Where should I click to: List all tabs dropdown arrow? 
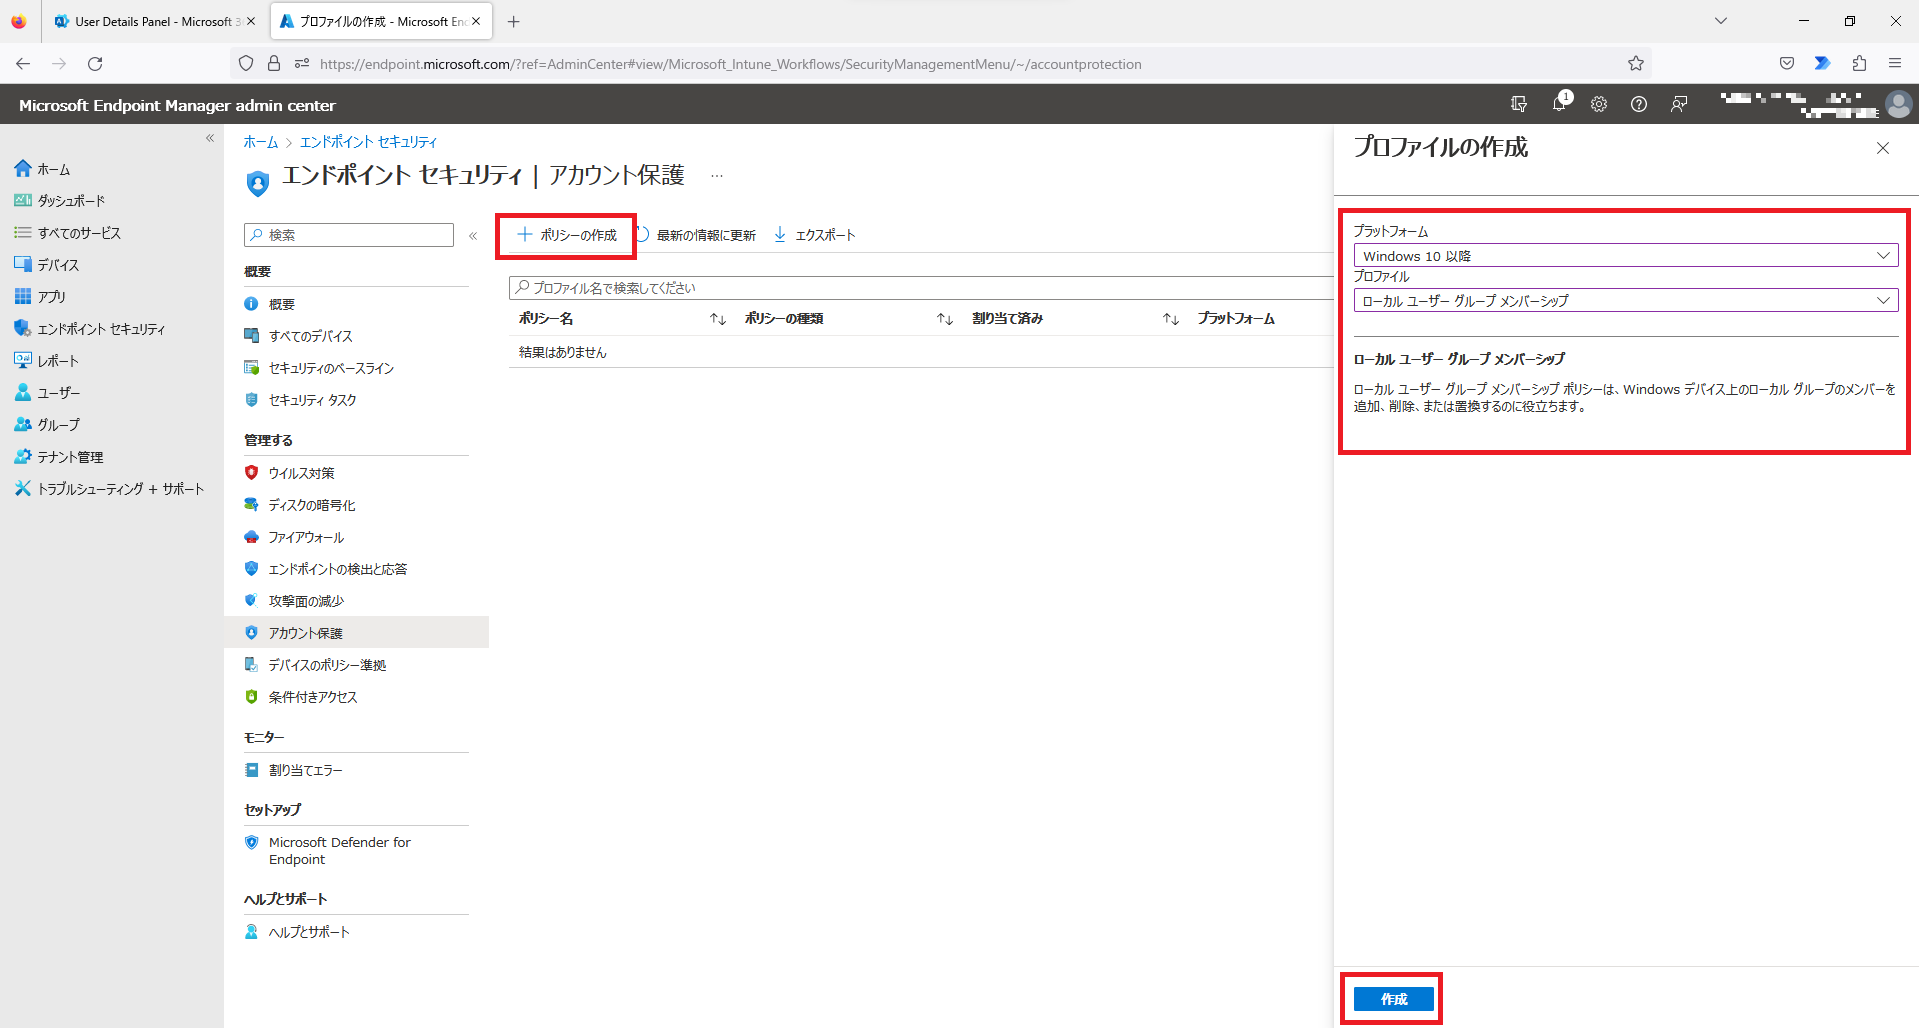point(1721,21)
